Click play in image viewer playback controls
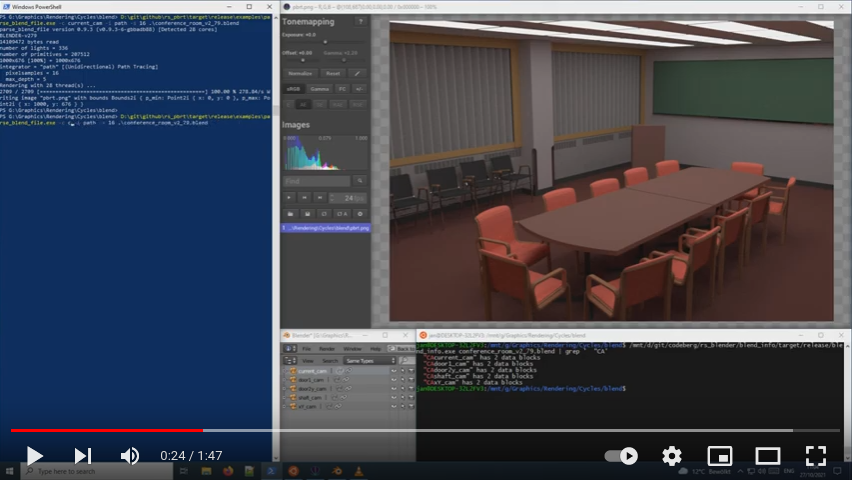The height and width of the screenshot is (480, 852). pyautogui.click(x=289, y=198)
